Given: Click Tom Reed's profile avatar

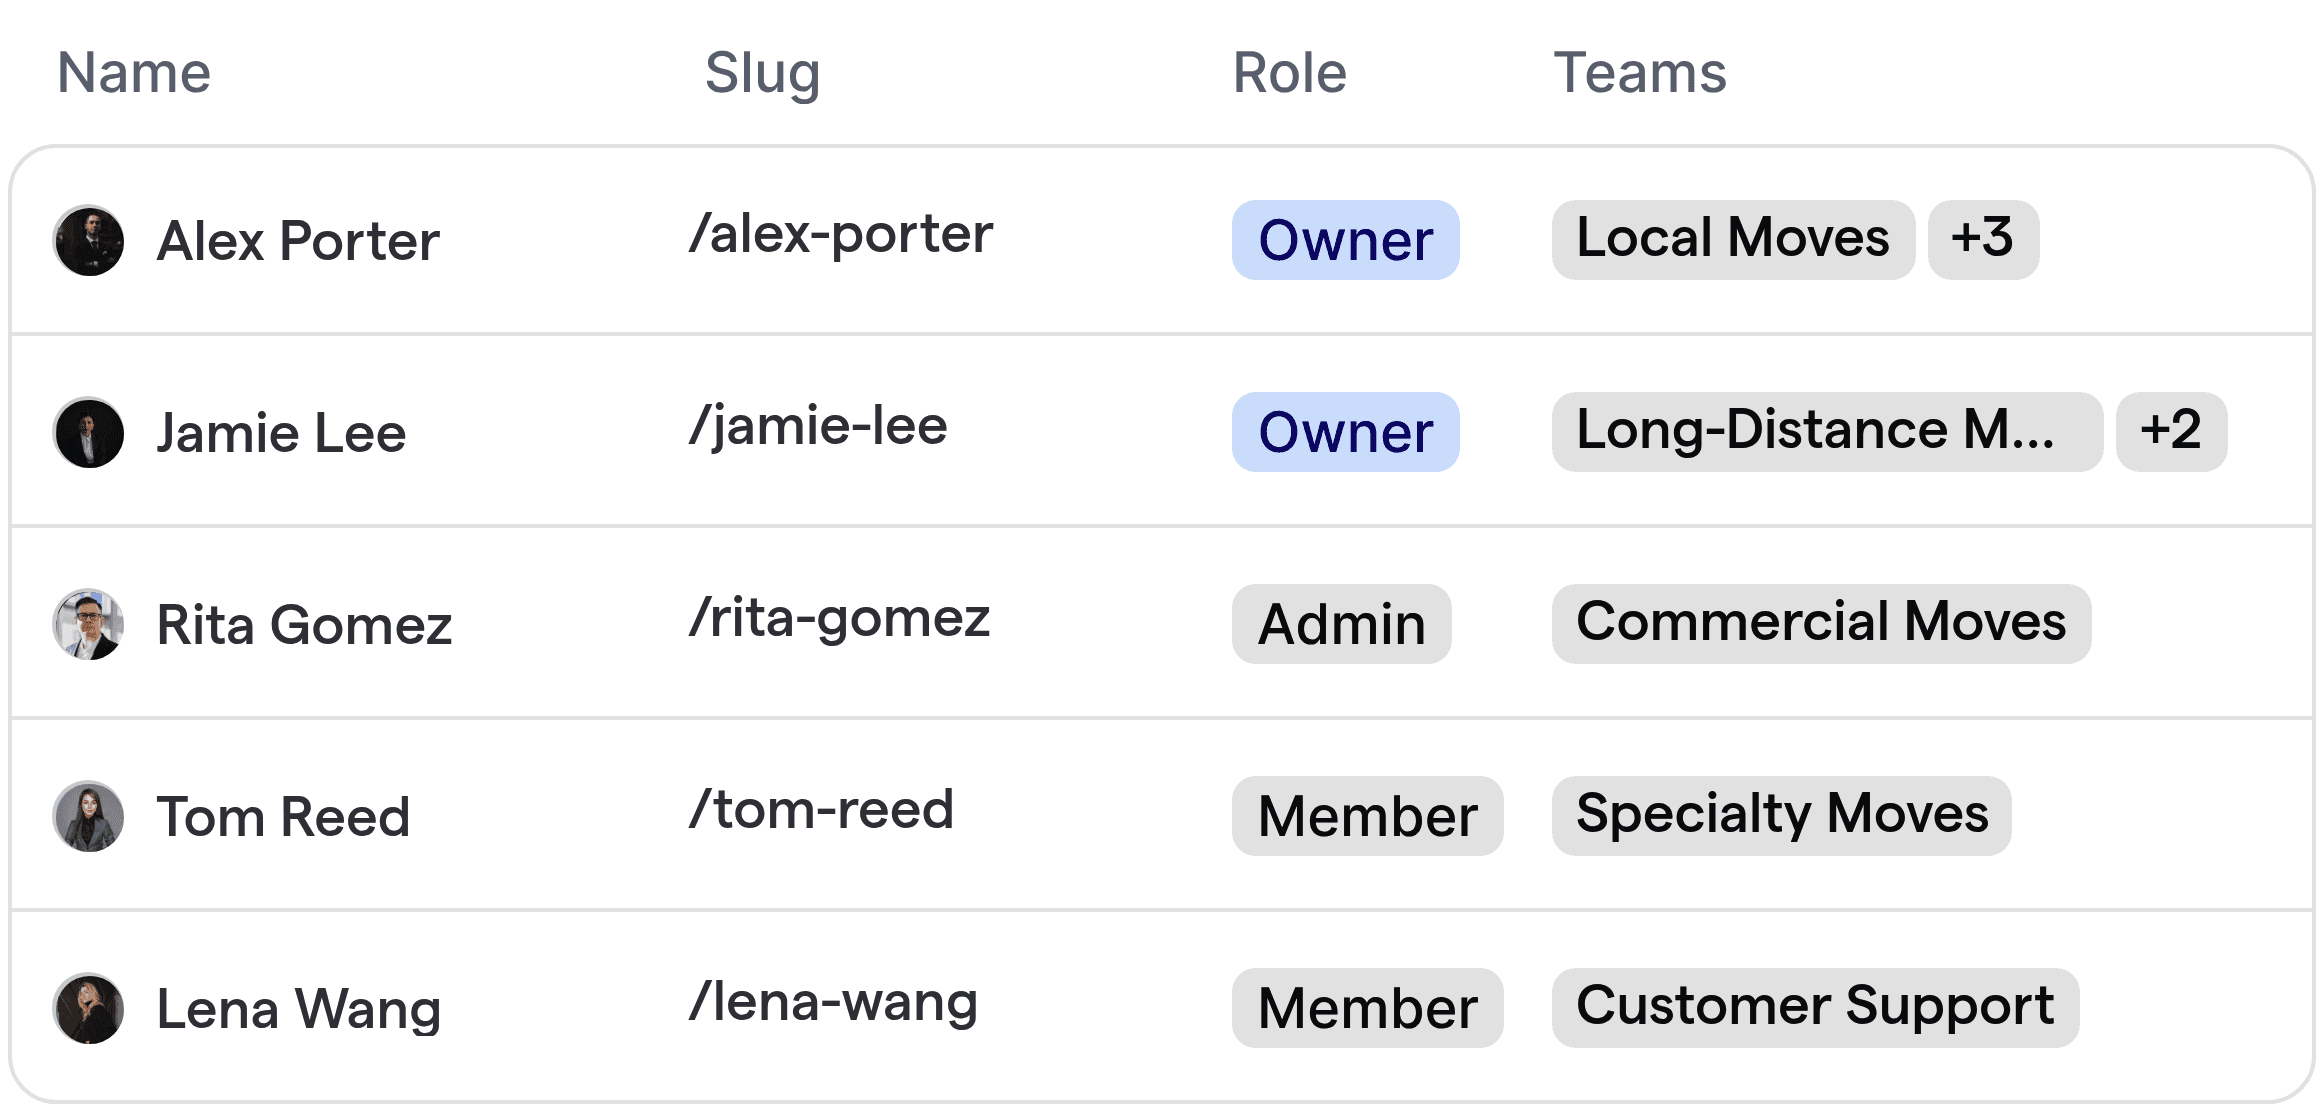Looking at the screenshot, I should tap(88, 816).
